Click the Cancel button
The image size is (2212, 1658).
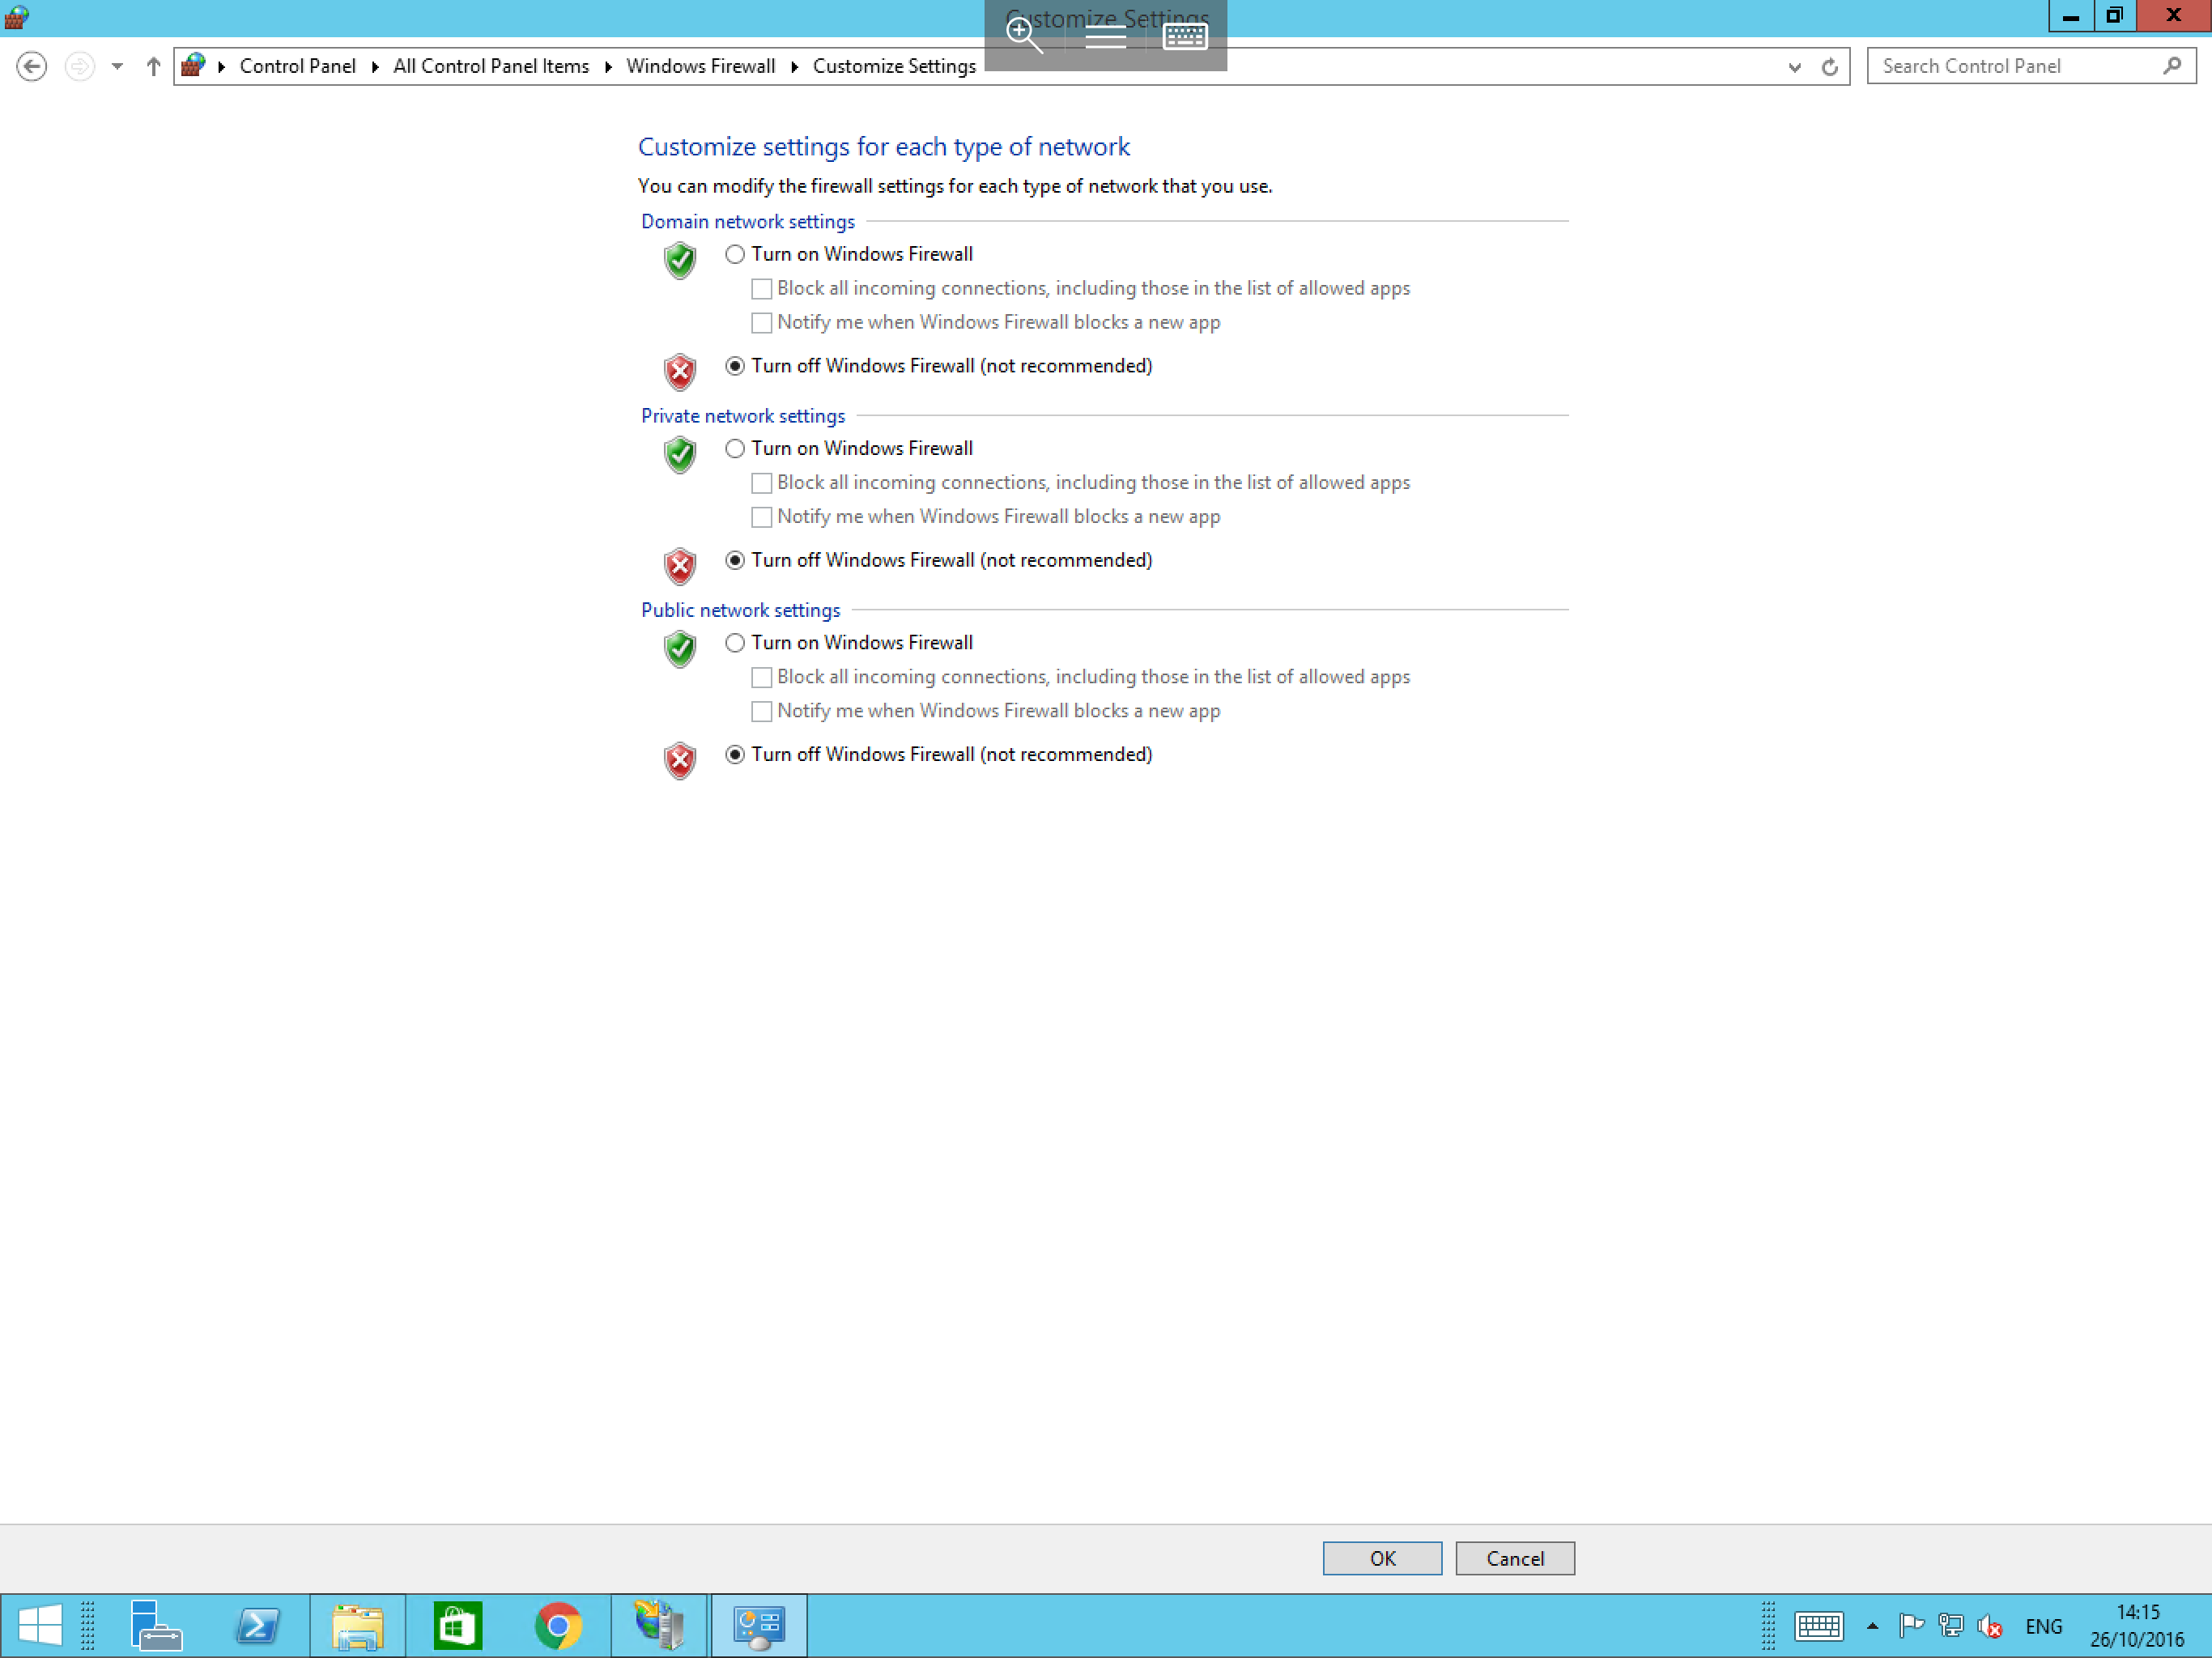tap(1515, 1558)
